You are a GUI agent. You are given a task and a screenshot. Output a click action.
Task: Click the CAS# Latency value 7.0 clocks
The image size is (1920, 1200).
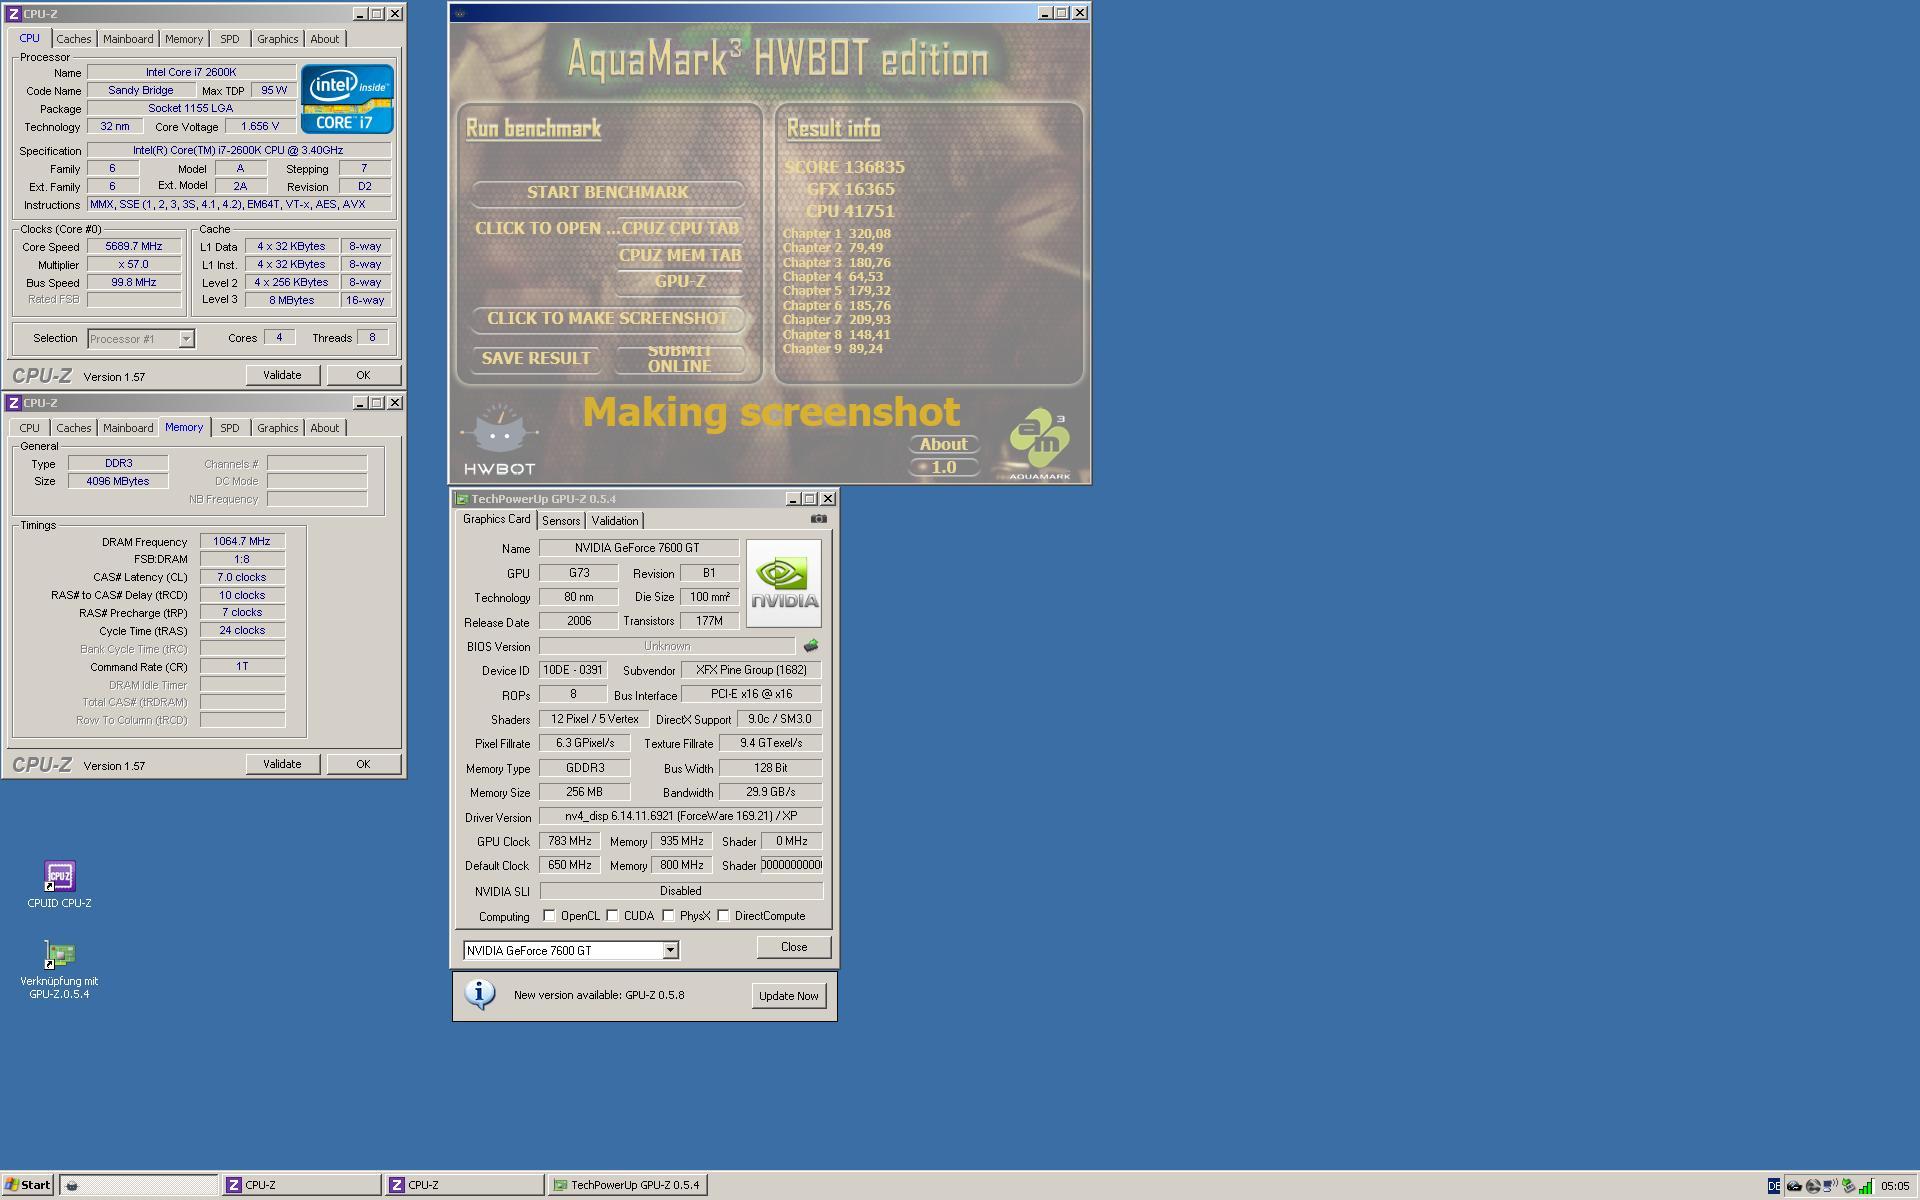tap(242, 577)
